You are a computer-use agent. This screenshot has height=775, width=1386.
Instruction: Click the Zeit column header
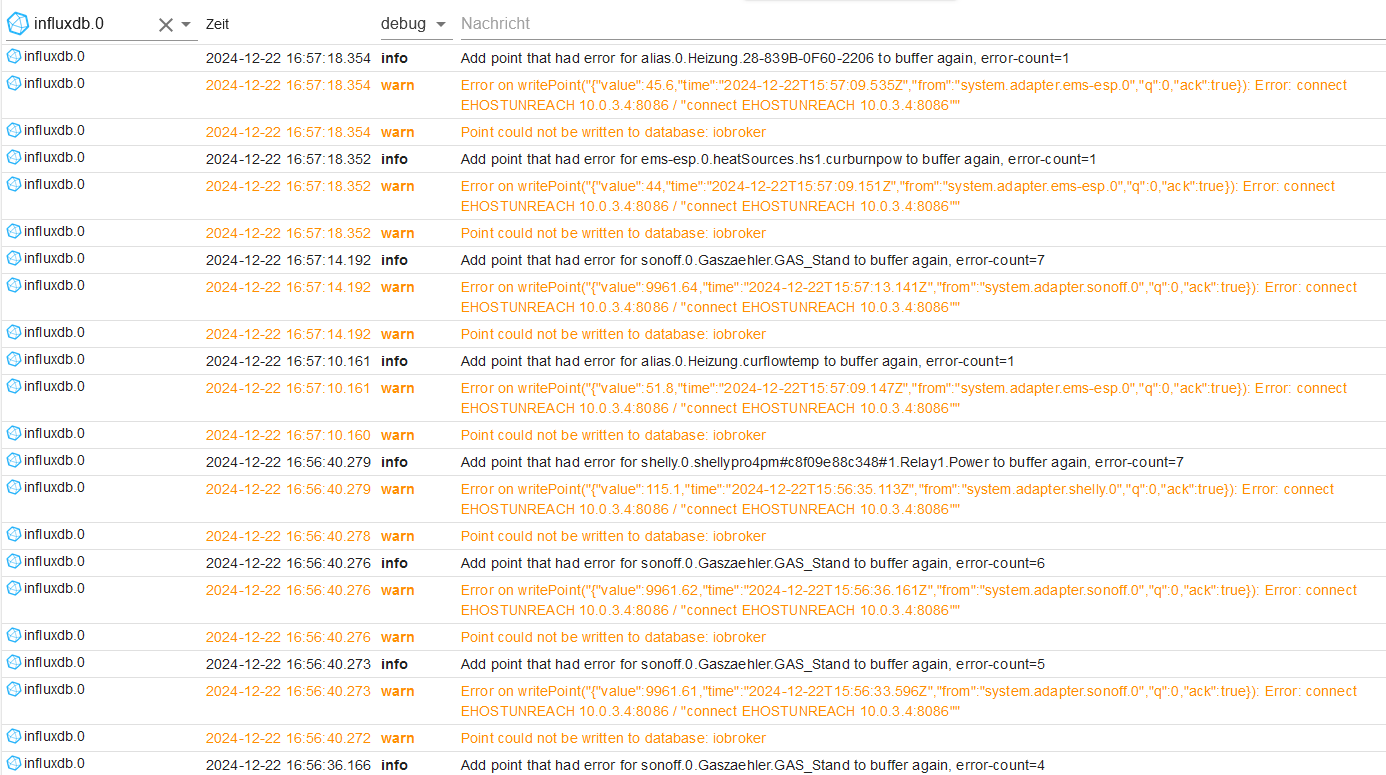[x=217, y=23]
